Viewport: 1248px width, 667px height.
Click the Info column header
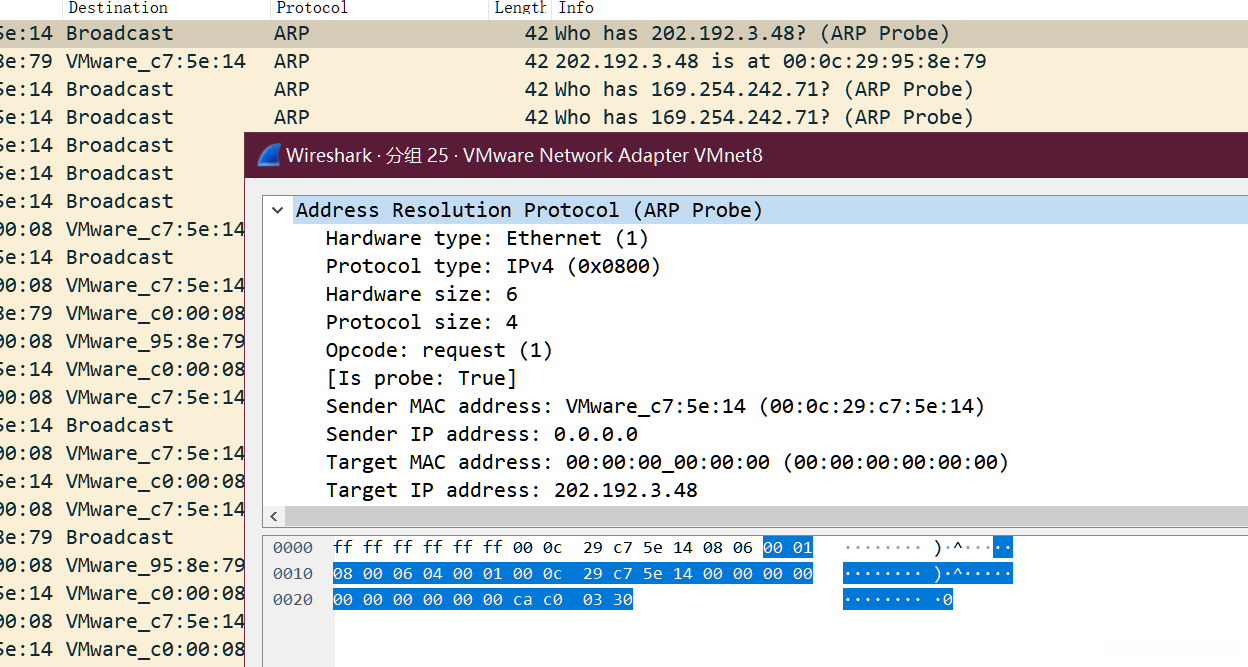pyautogui.click(x=576, y=8)
